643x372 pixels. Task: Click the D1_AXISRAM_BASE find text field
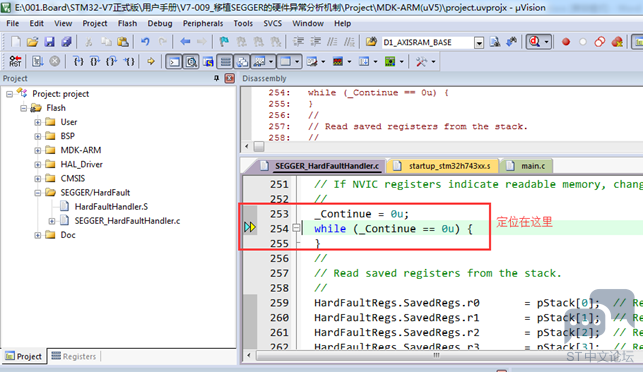428,42
